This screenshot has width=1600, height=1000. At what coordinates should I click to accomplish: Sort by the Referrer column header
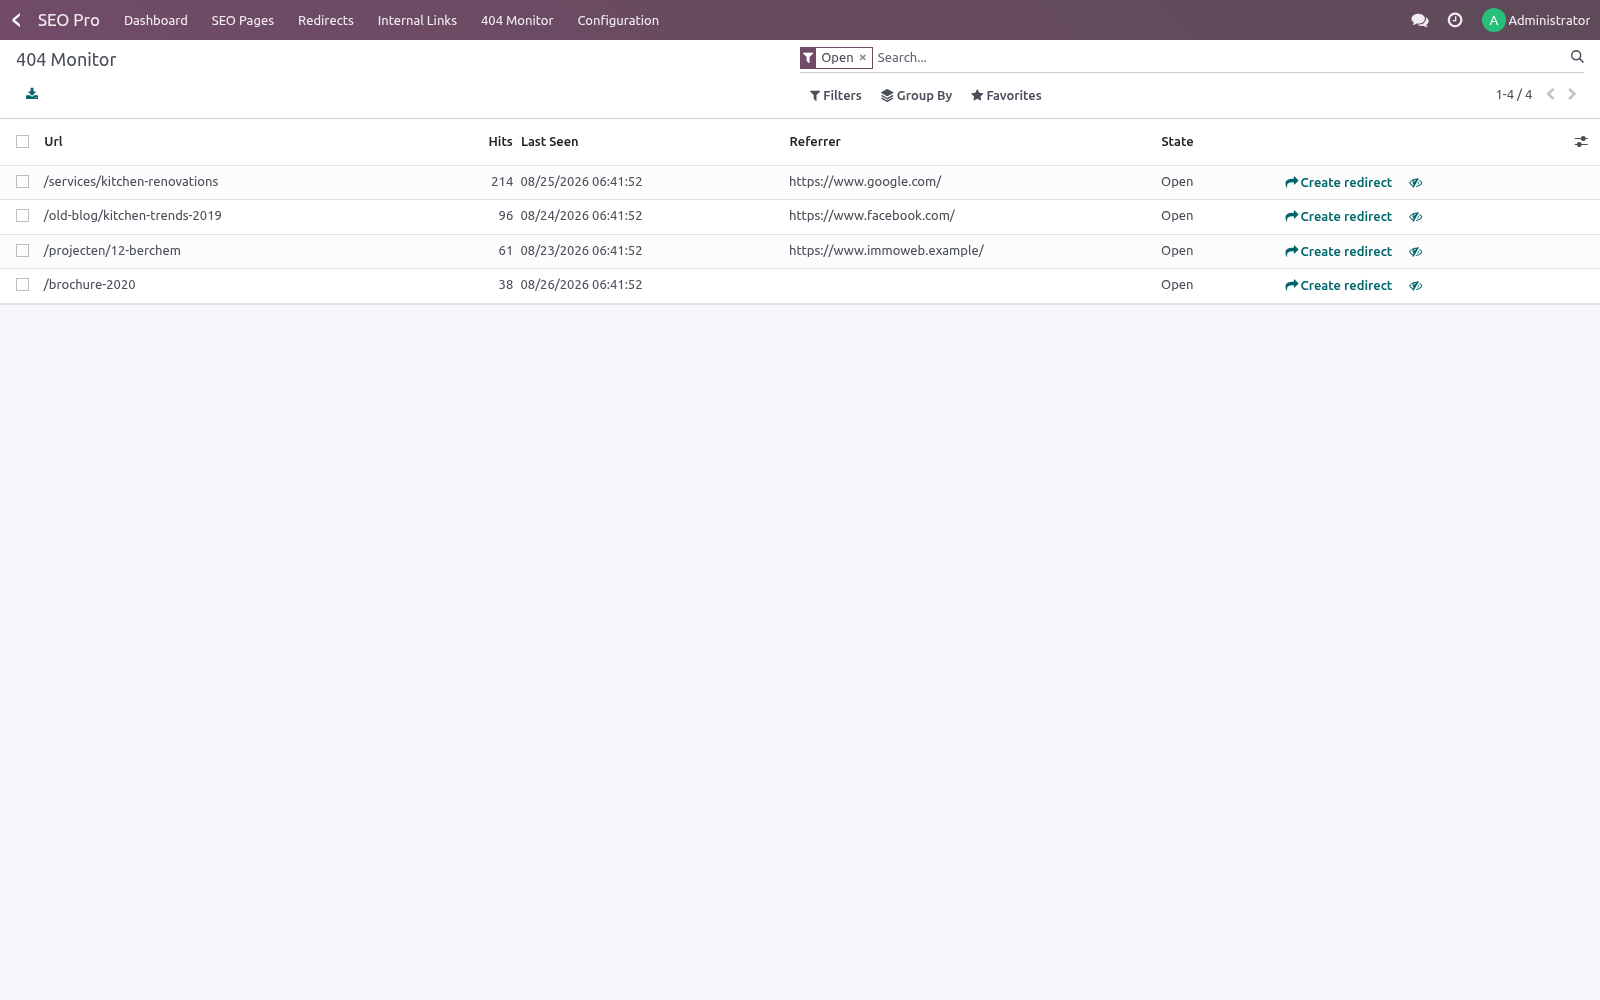point(815,142)
